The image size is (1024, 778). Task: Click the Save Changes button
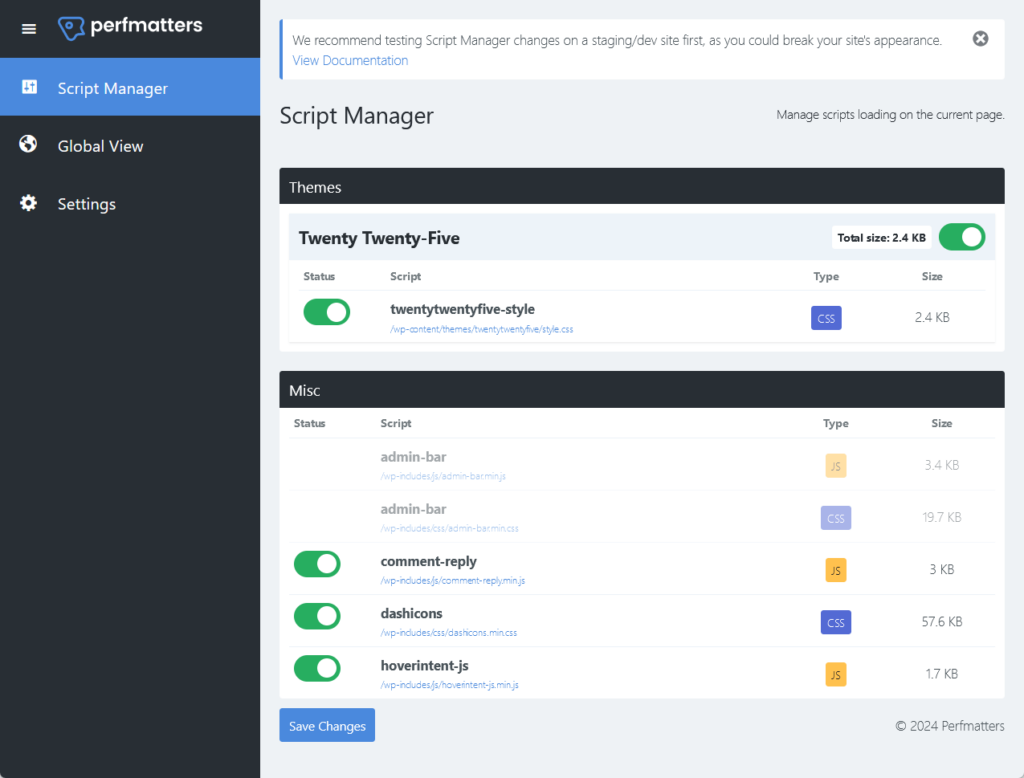tap(327, 725)
